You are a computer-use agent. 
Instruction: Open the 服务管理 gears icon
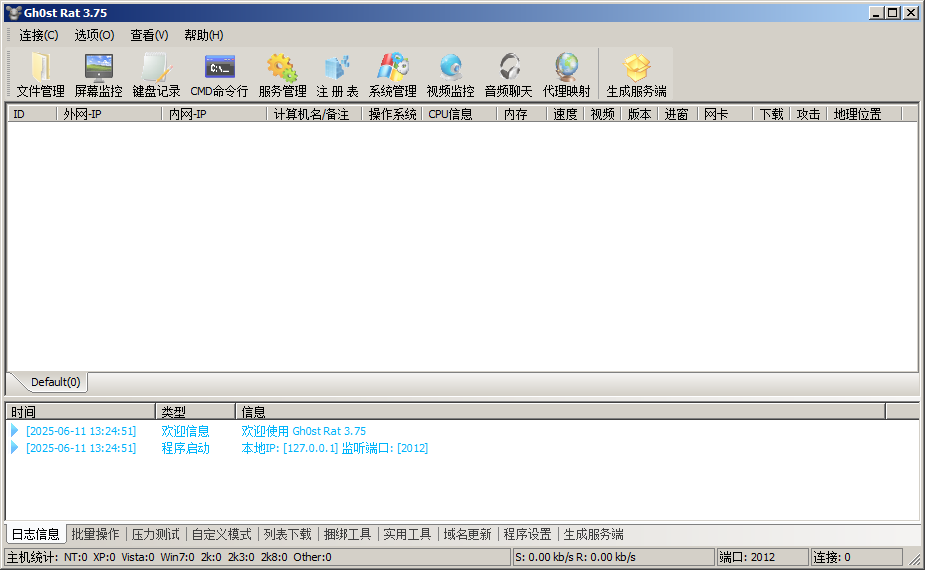tap(282, 68)
